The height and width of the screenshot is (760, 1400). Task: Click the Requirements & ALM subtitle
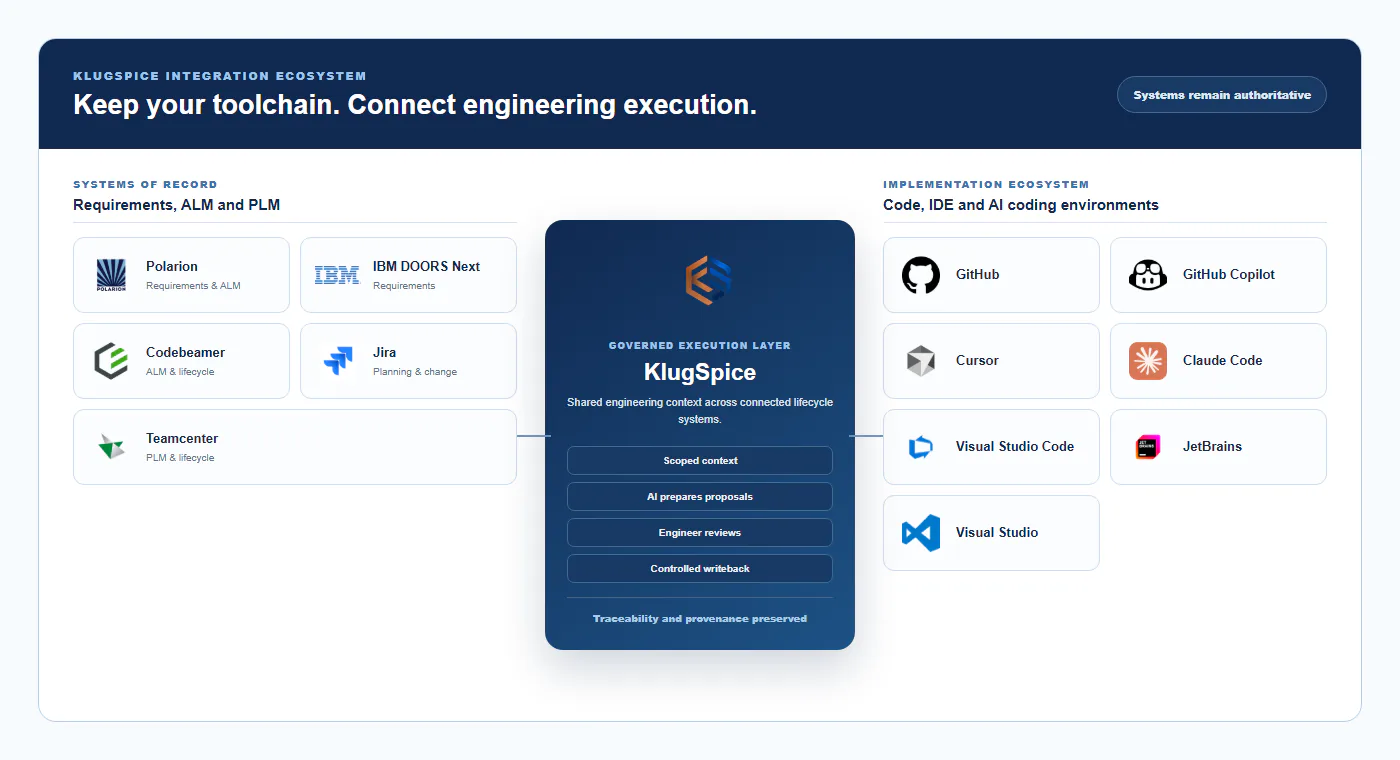(193, 286)
